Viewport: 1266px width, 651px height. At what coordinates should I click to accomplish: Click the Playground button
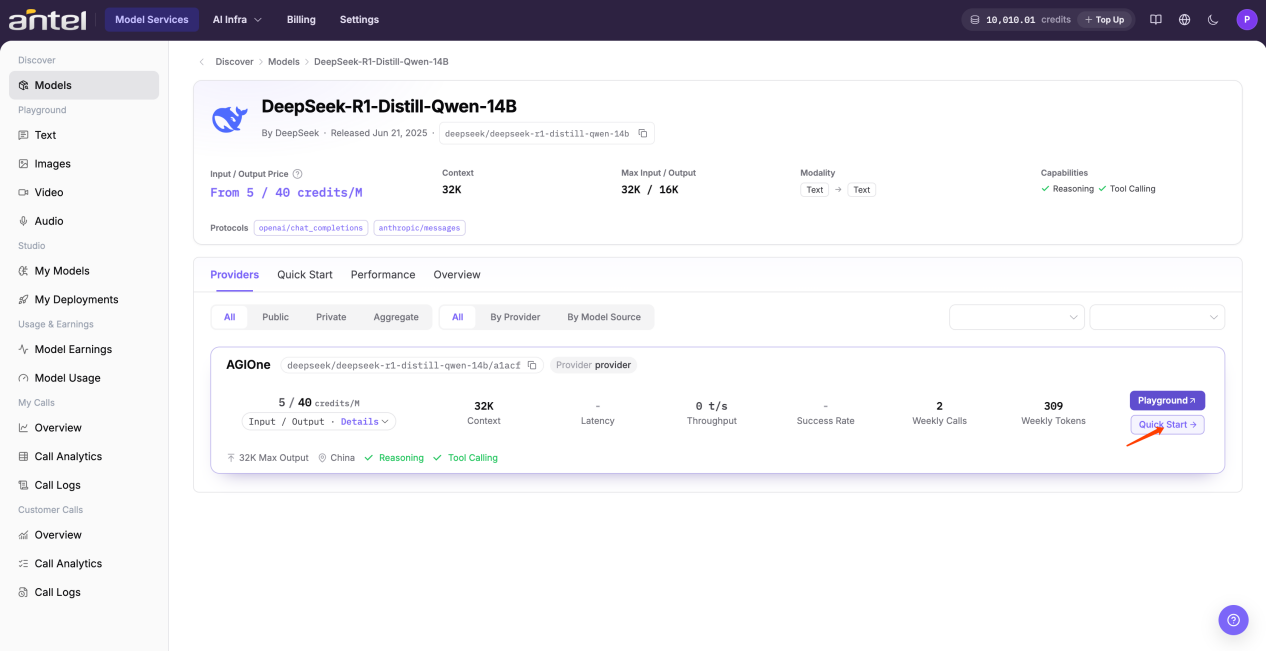1167,400
